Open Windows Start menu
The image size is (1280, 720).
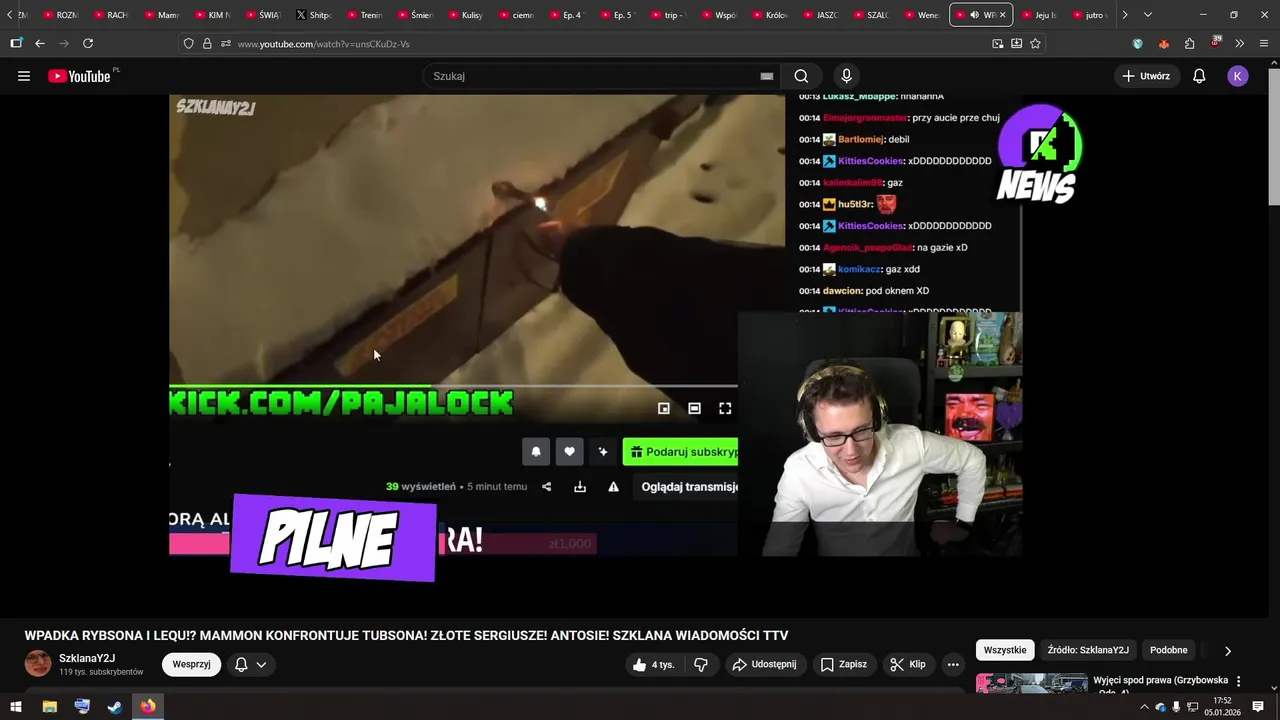16,707
